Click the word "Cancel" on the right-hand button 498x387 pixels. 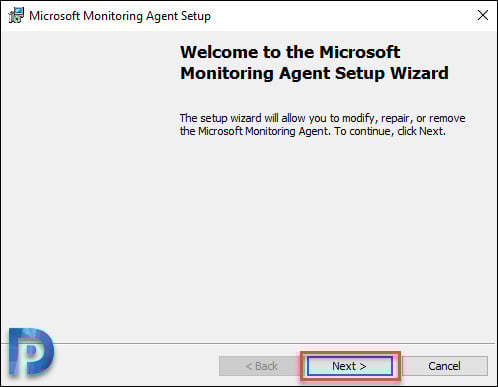click(x=445, y=366)
